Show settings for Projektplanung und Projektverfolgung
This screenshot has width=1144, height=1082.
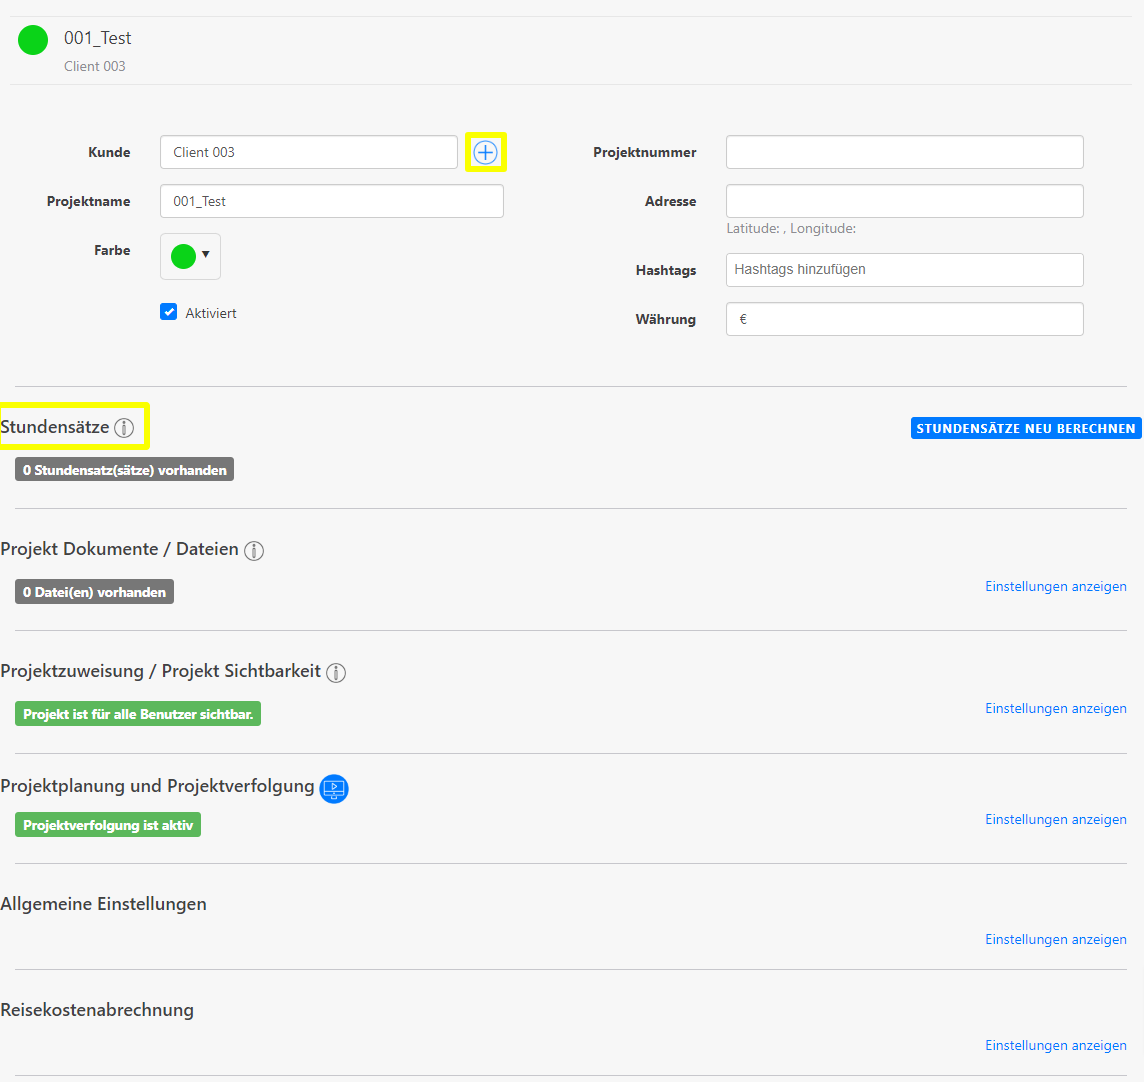pyautogui.click(x=1055, y=819)
